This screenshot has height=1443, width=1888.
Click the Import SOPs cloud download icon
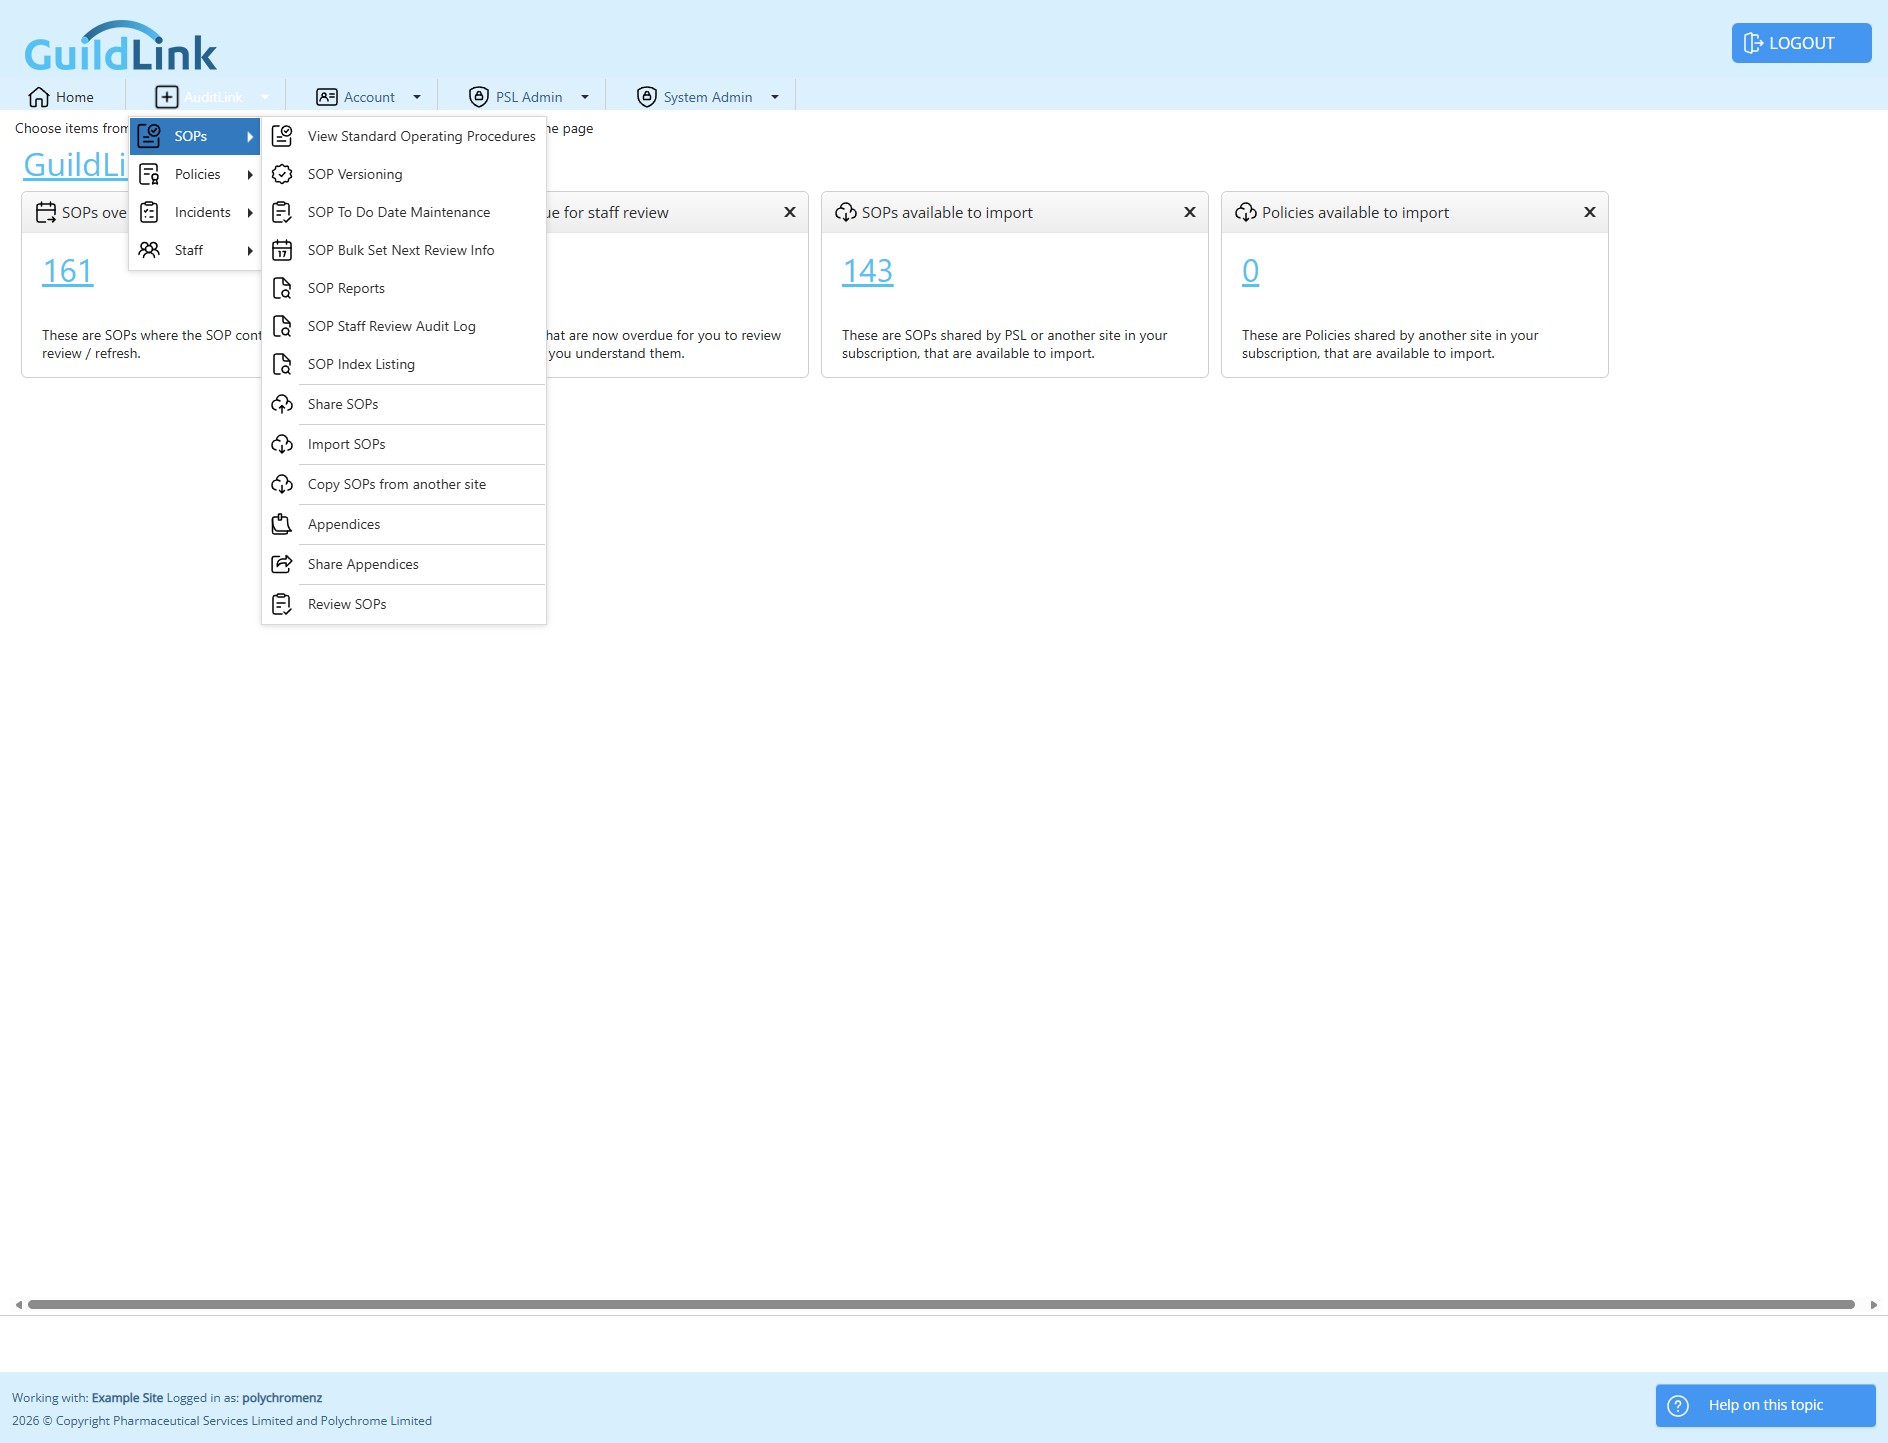282,444
